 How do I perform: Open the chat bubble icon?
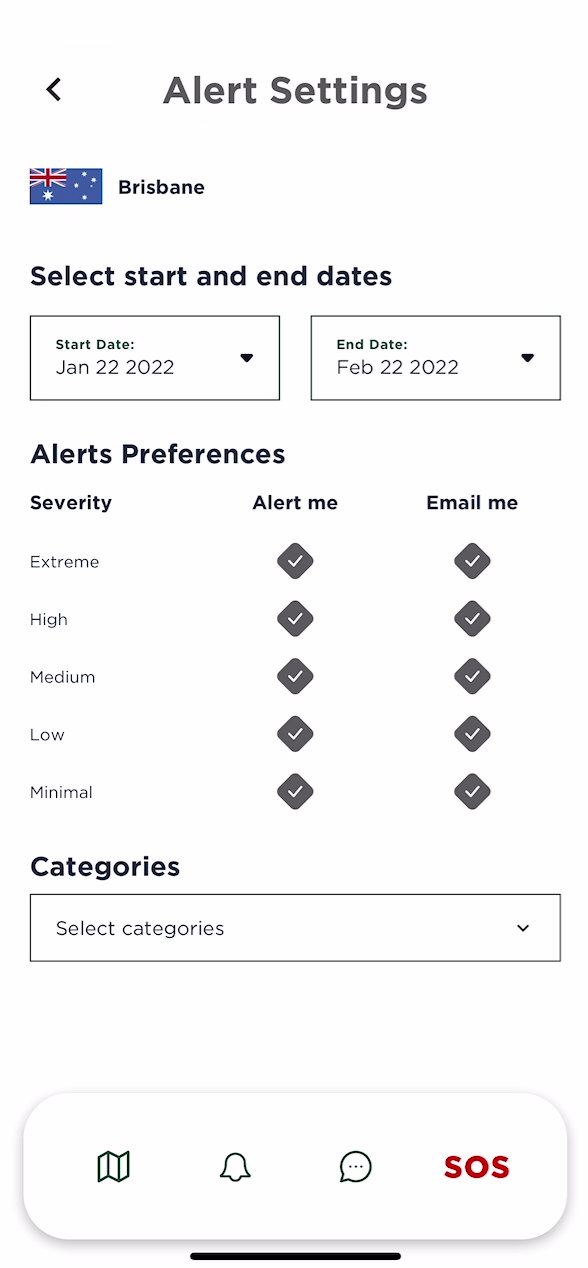[x=355, y=1166]
